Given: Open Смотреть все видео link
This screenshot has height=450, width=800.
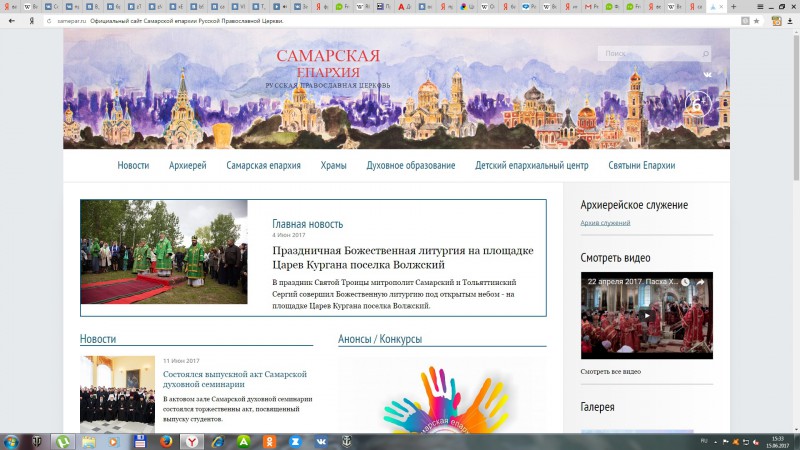Looking at the screenshot, I should (610, 371).
